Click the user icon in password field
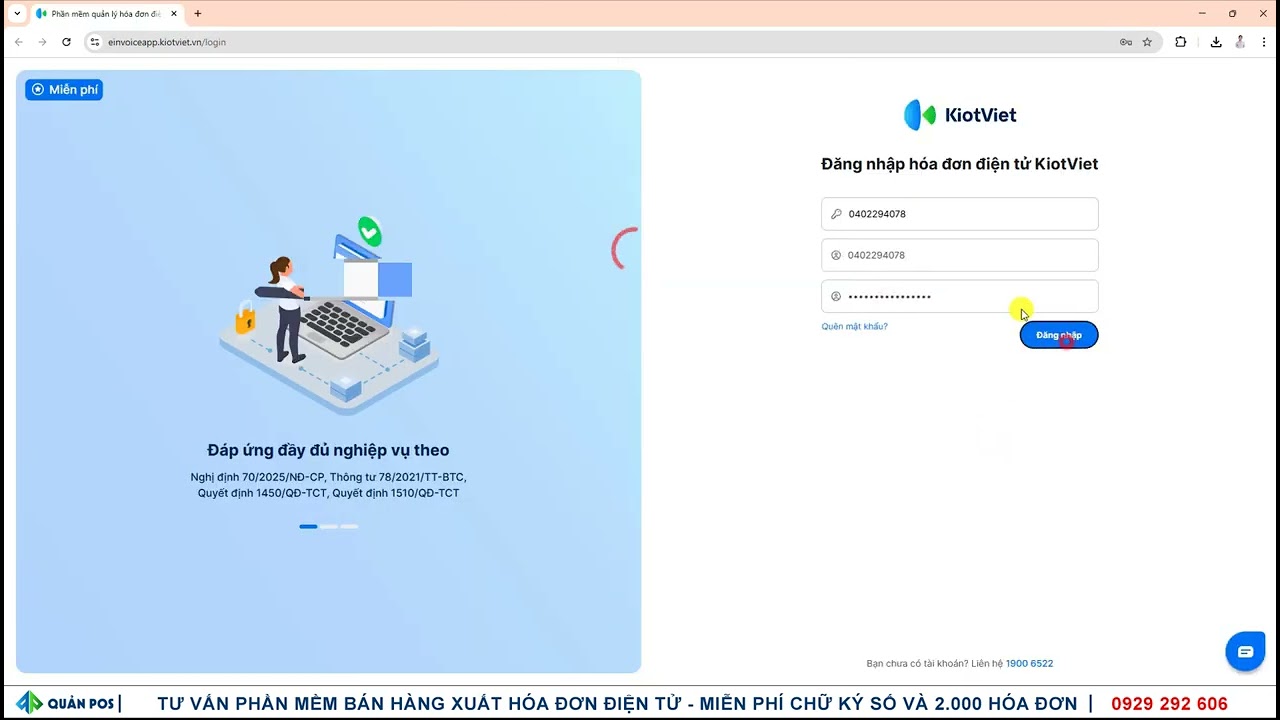Screen dimensions: 1280x720 click(836, 296)
